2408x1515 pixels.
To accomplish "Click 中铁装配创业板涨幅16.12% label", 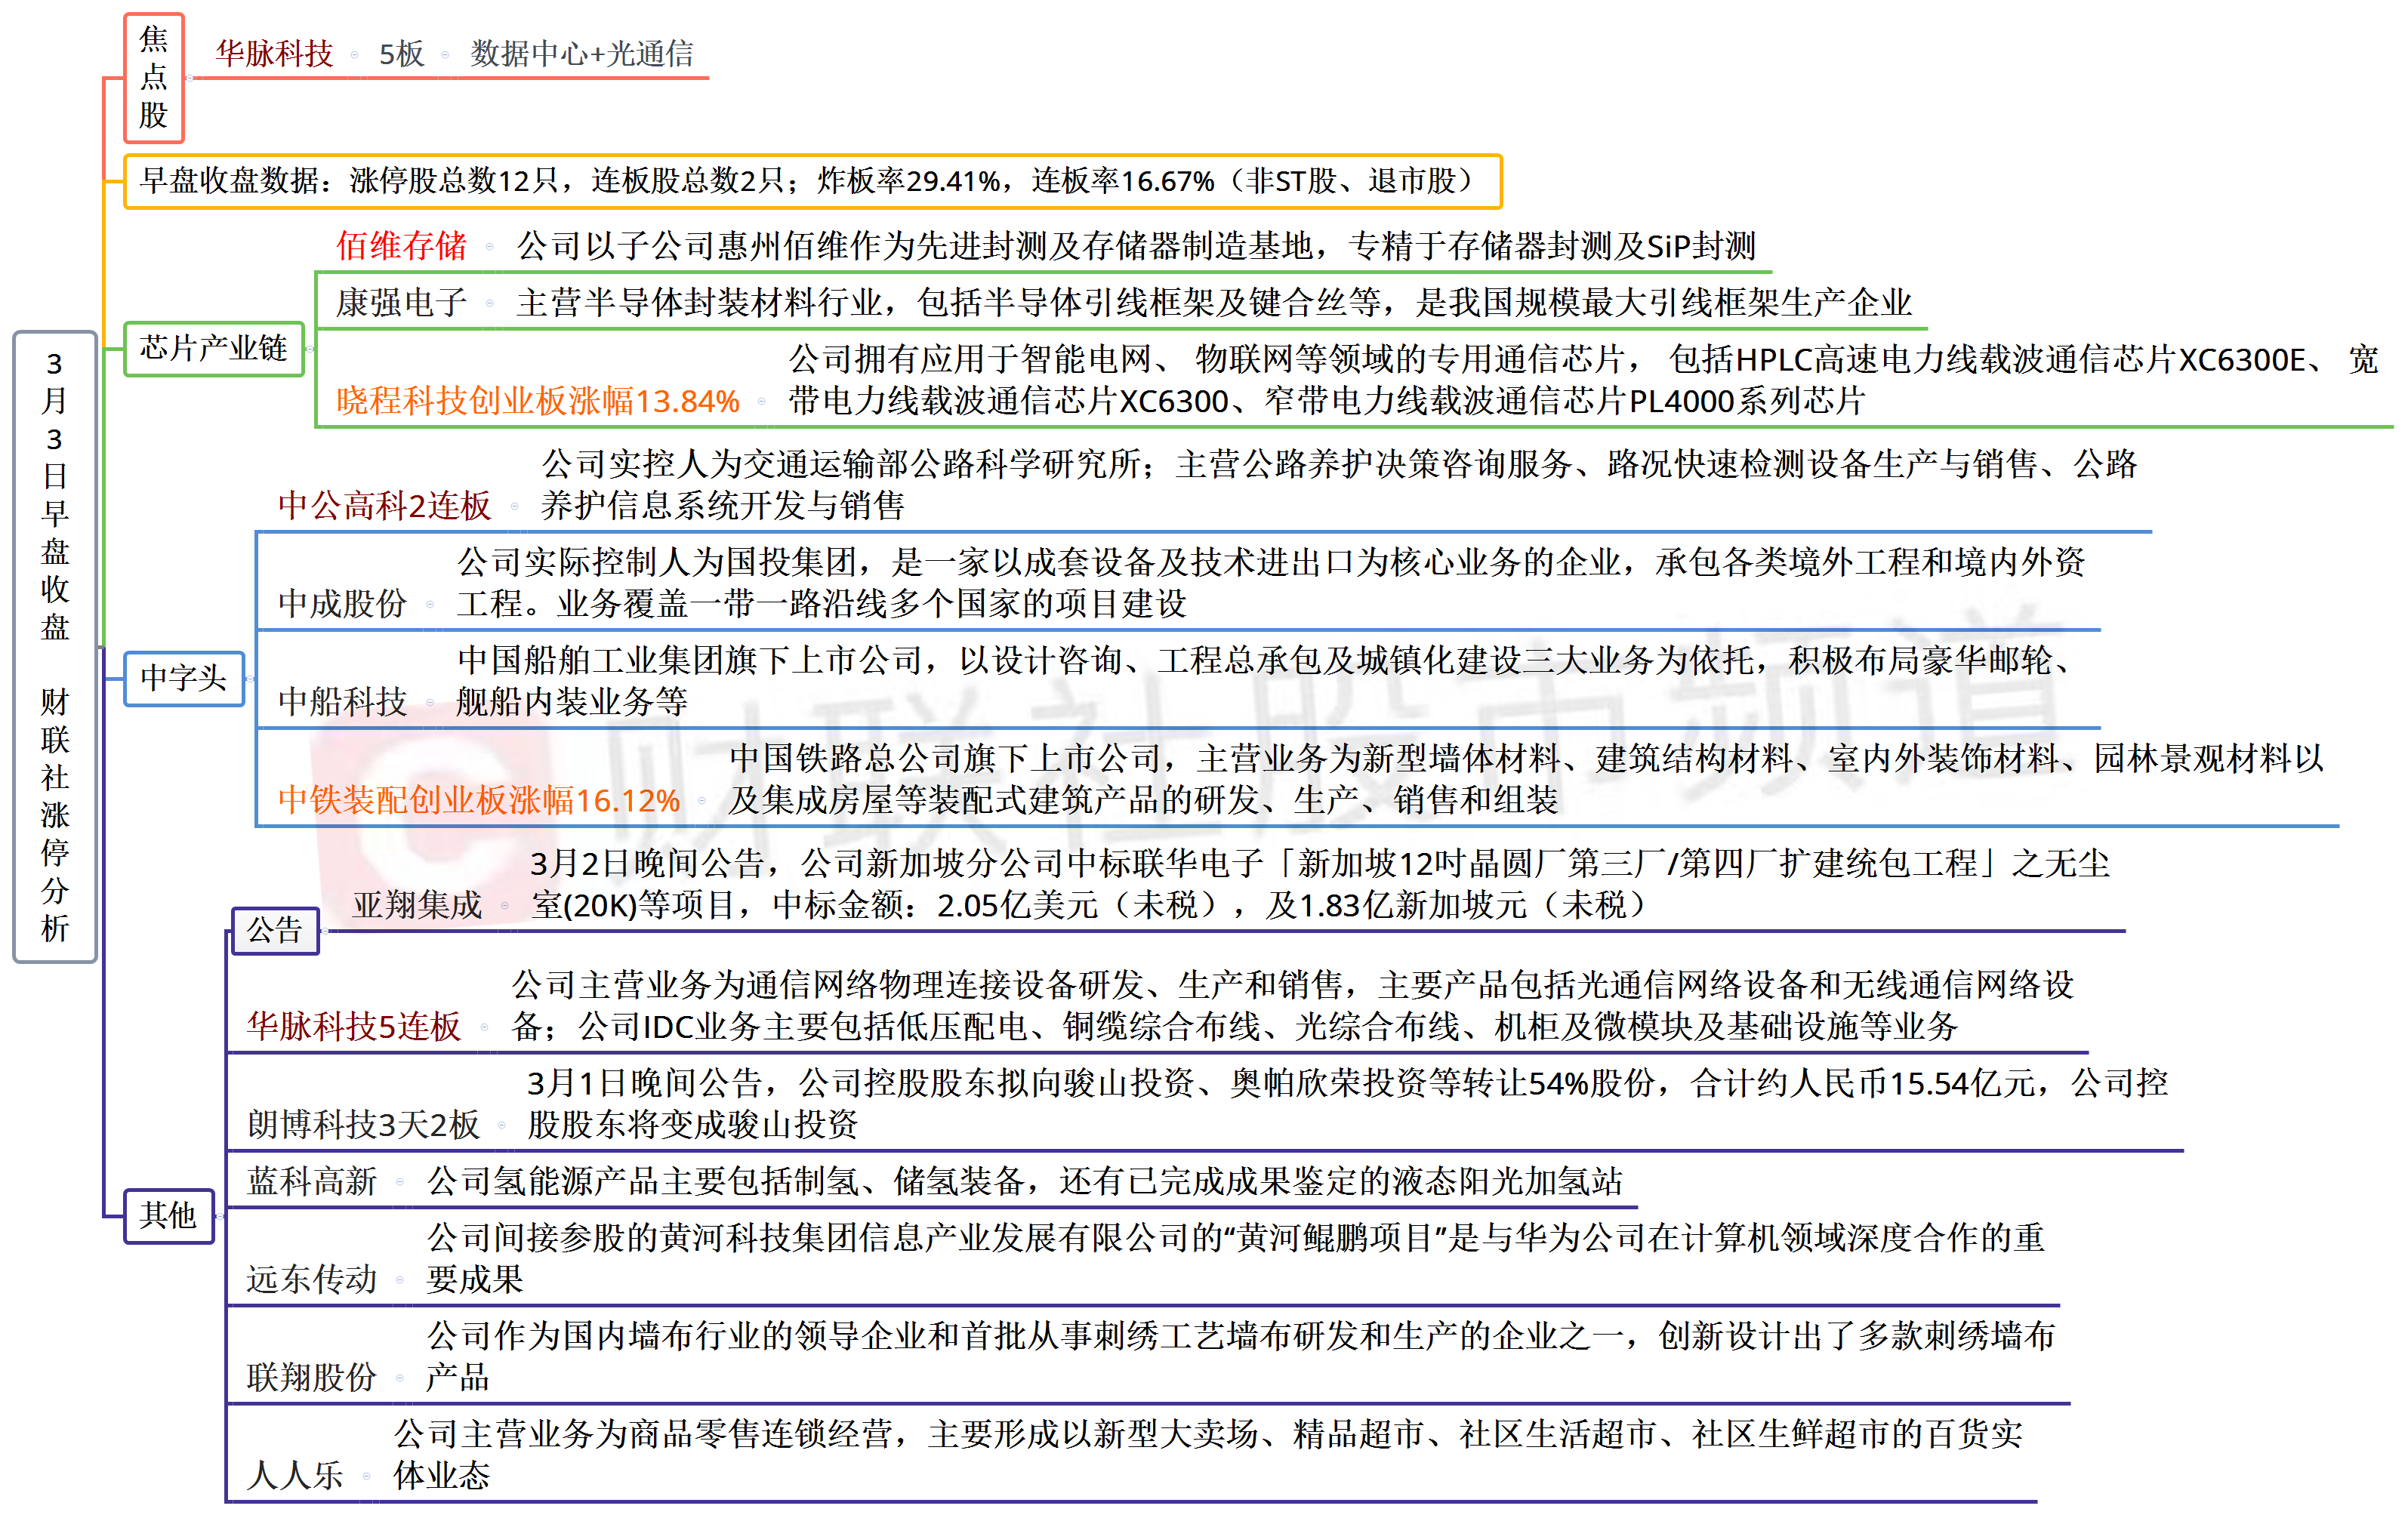I will [x=478, y=799].
